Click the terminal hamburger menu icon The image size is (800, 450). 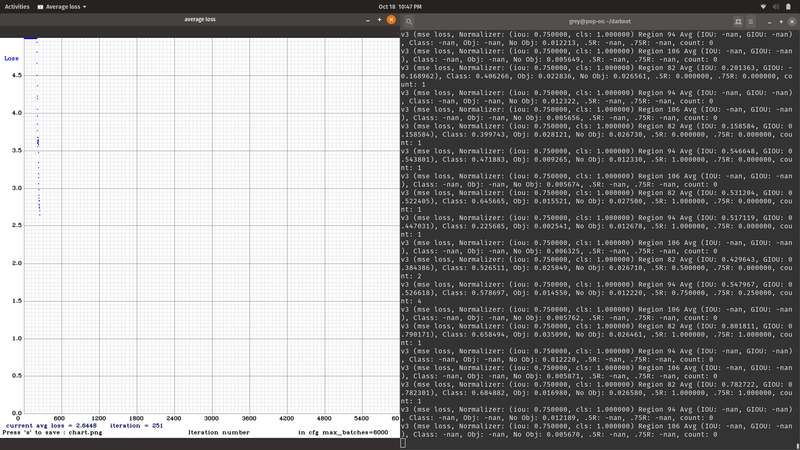pyautogui.click(x=752, y=20)
